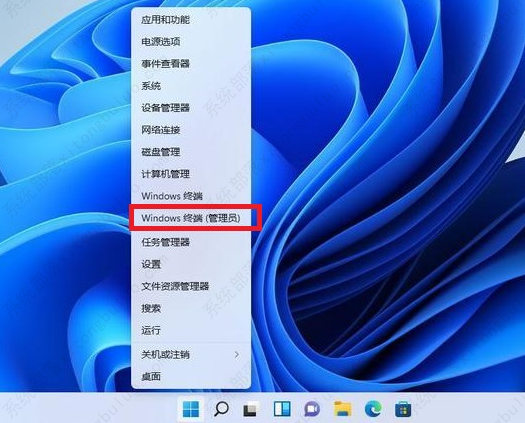Click the 关机或注销 menu entry
Viewport: 525px width, 423px height.
191,354
